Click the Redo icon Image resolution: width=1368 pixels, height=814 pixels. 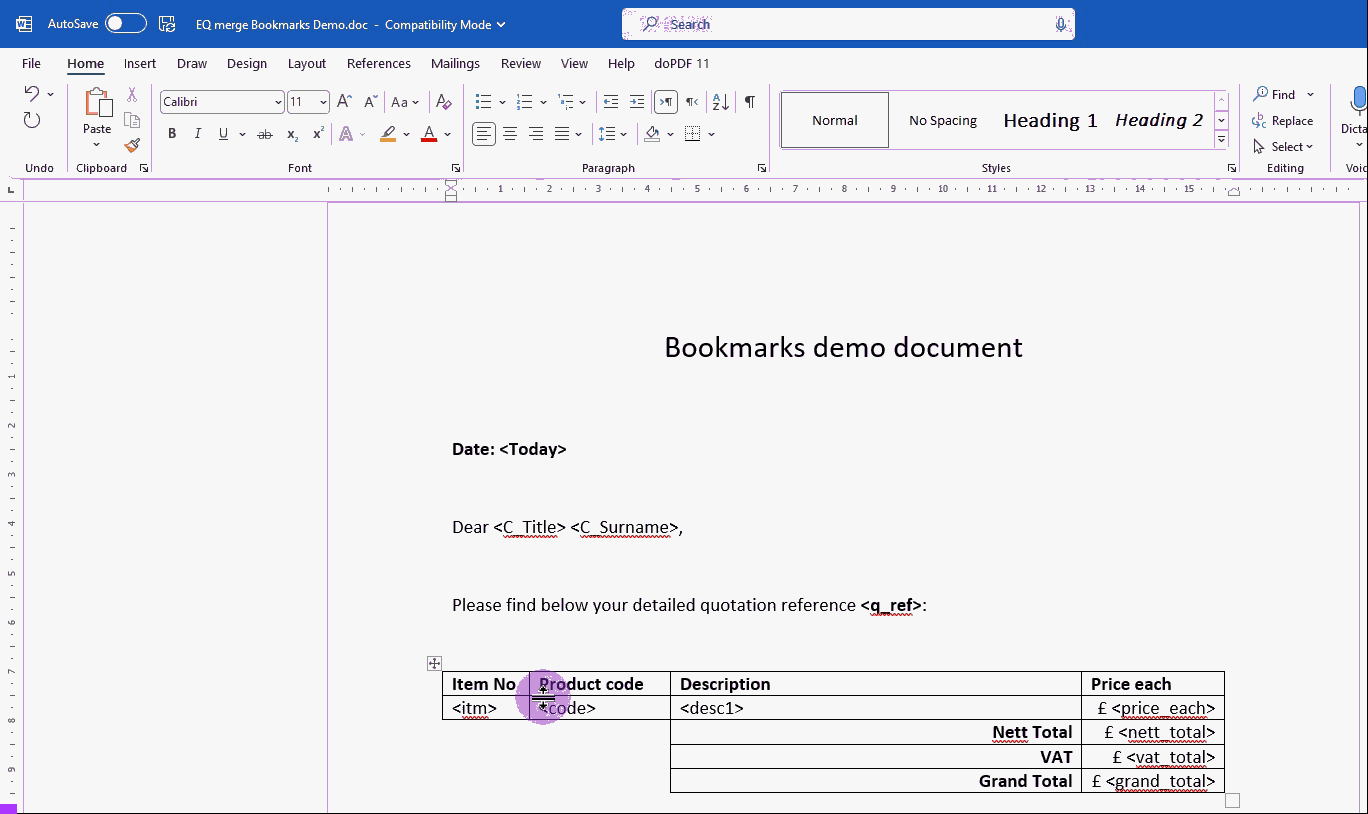32,121
